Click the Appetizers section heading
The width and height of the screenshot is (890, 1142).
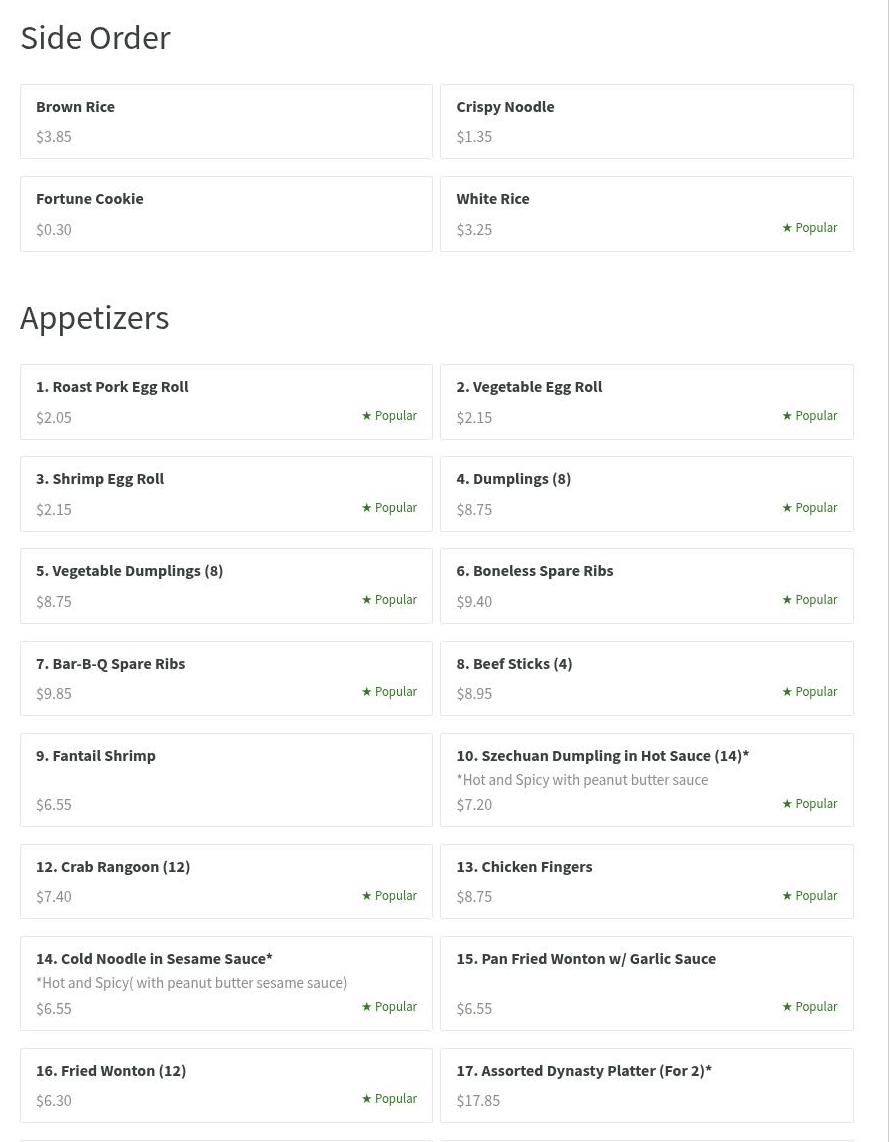tap(95, 318)
